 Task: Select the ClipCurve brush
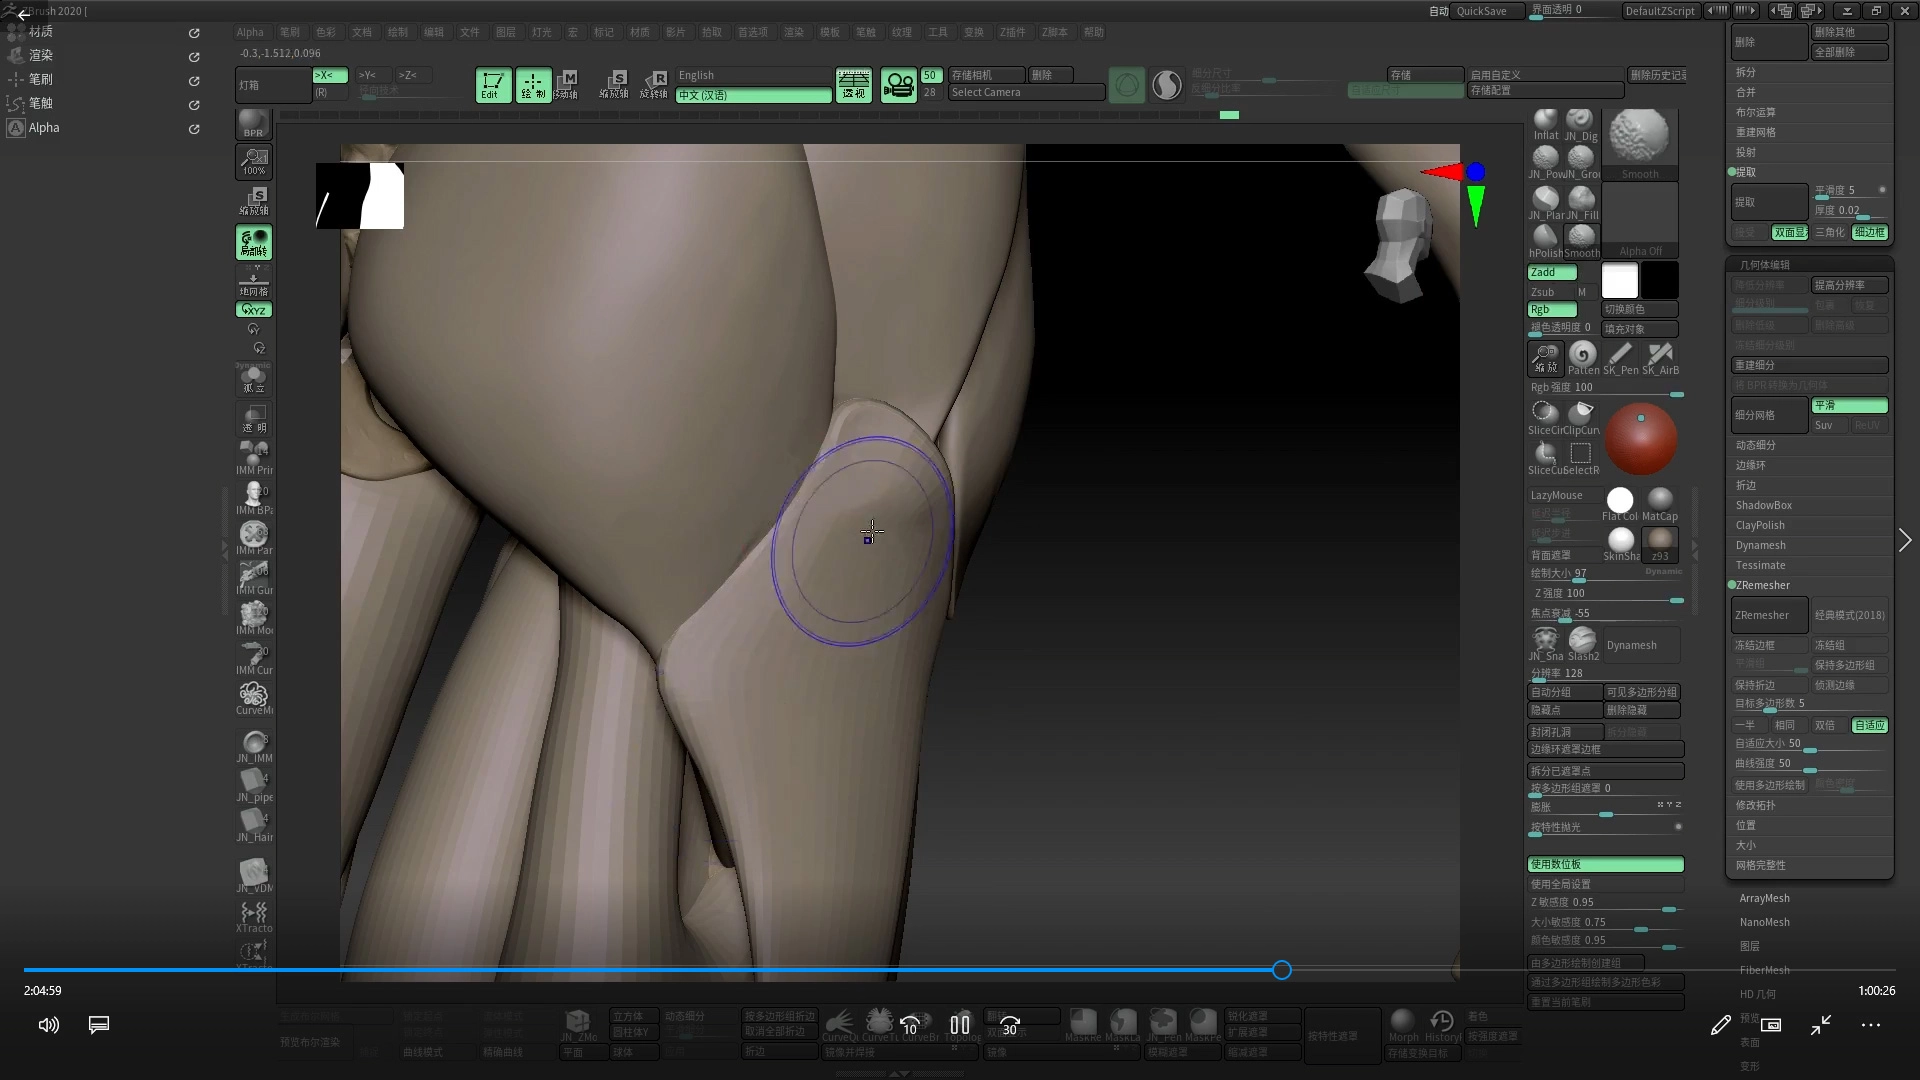click(x=1581, y=414)
